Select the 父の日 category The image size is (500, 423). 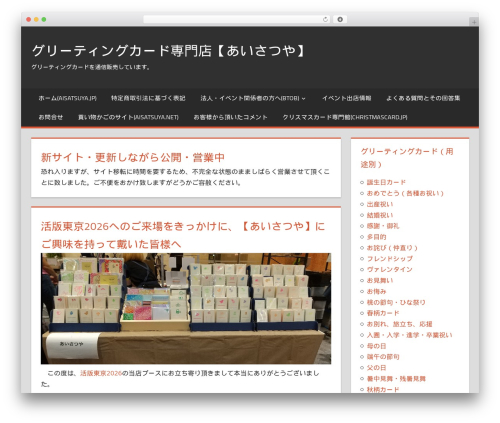coord(377,368)
